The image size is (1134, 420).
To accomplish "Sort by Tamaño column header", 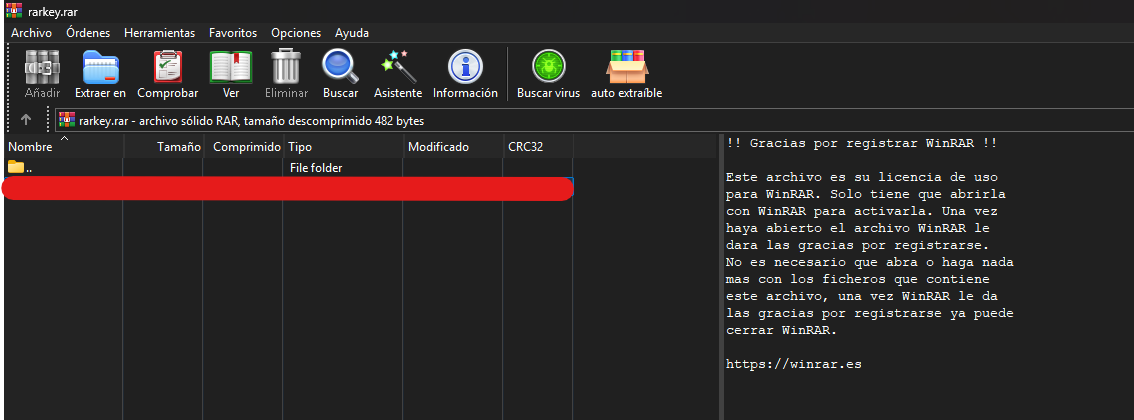I will [x=163, y=147].
